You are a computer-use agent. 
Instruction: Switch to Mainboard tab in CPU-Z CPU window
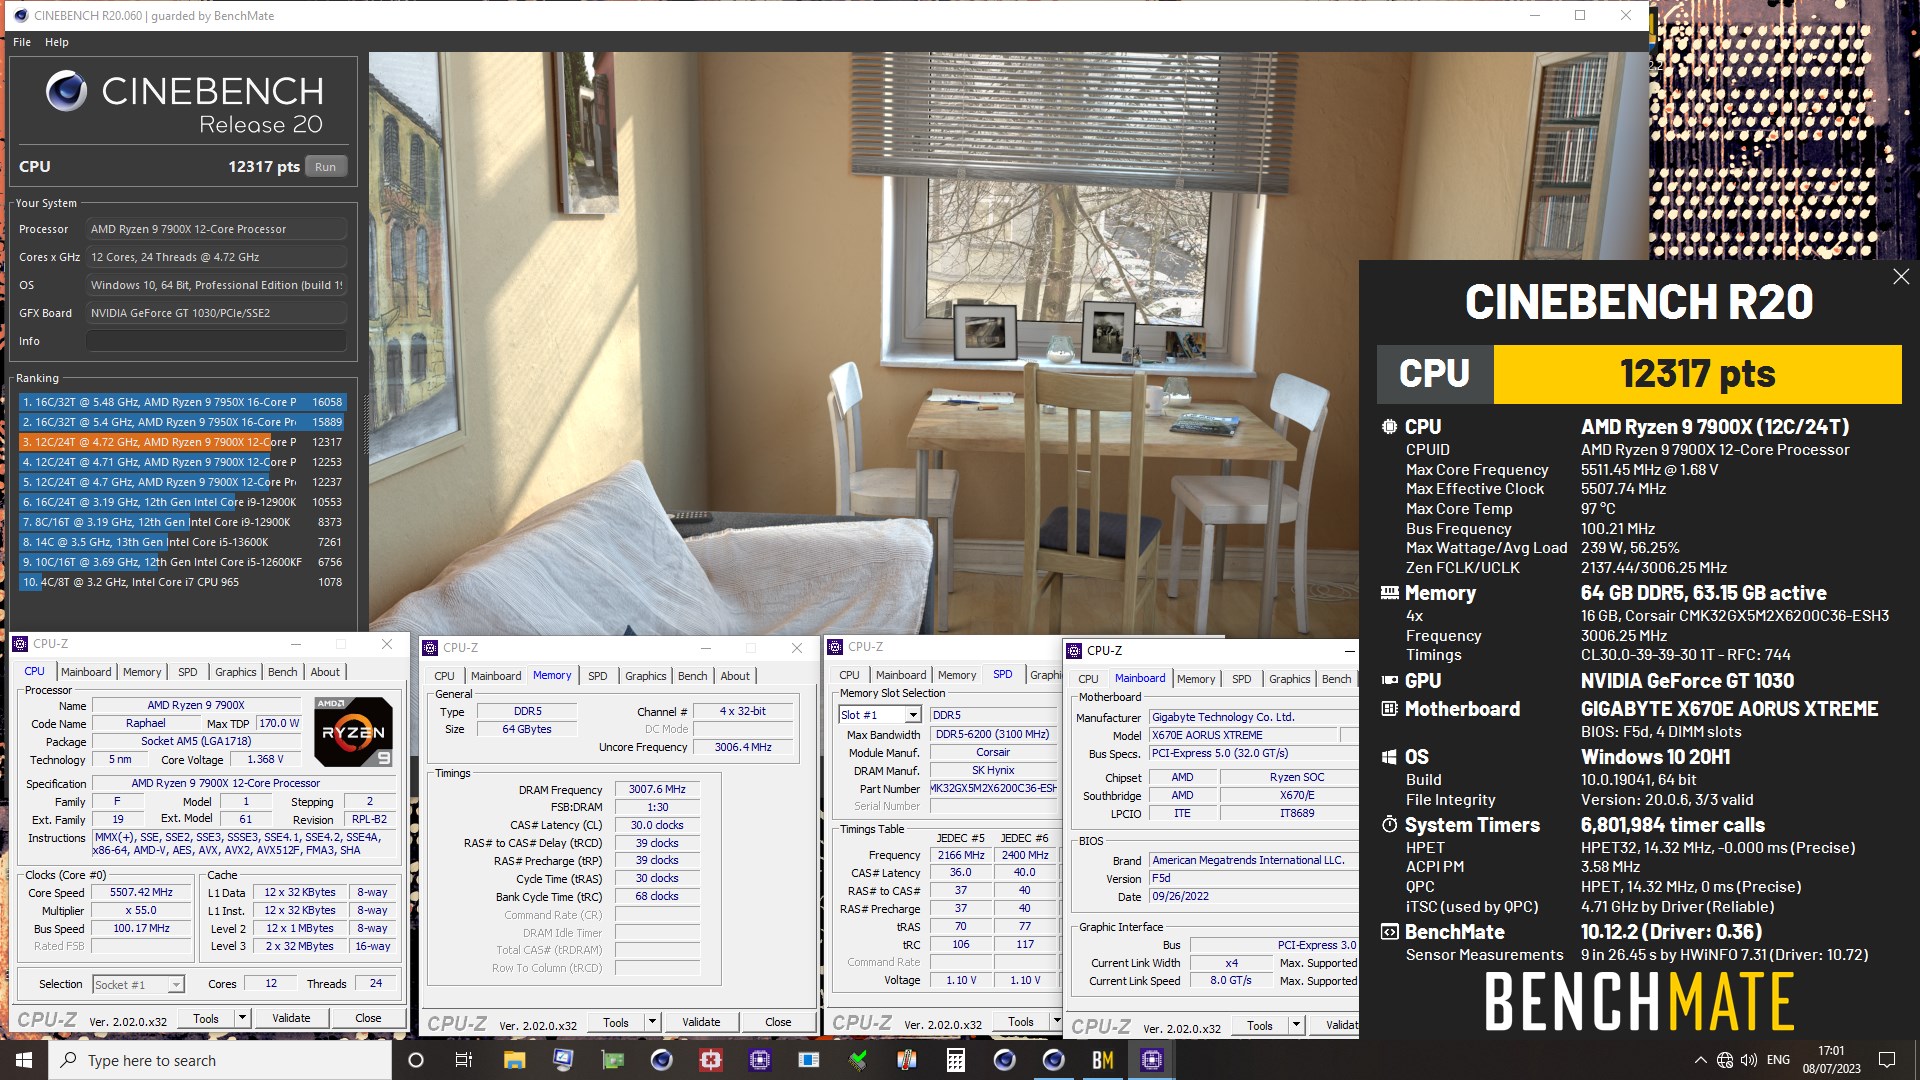pyautogui.click(x=86, y=672)
